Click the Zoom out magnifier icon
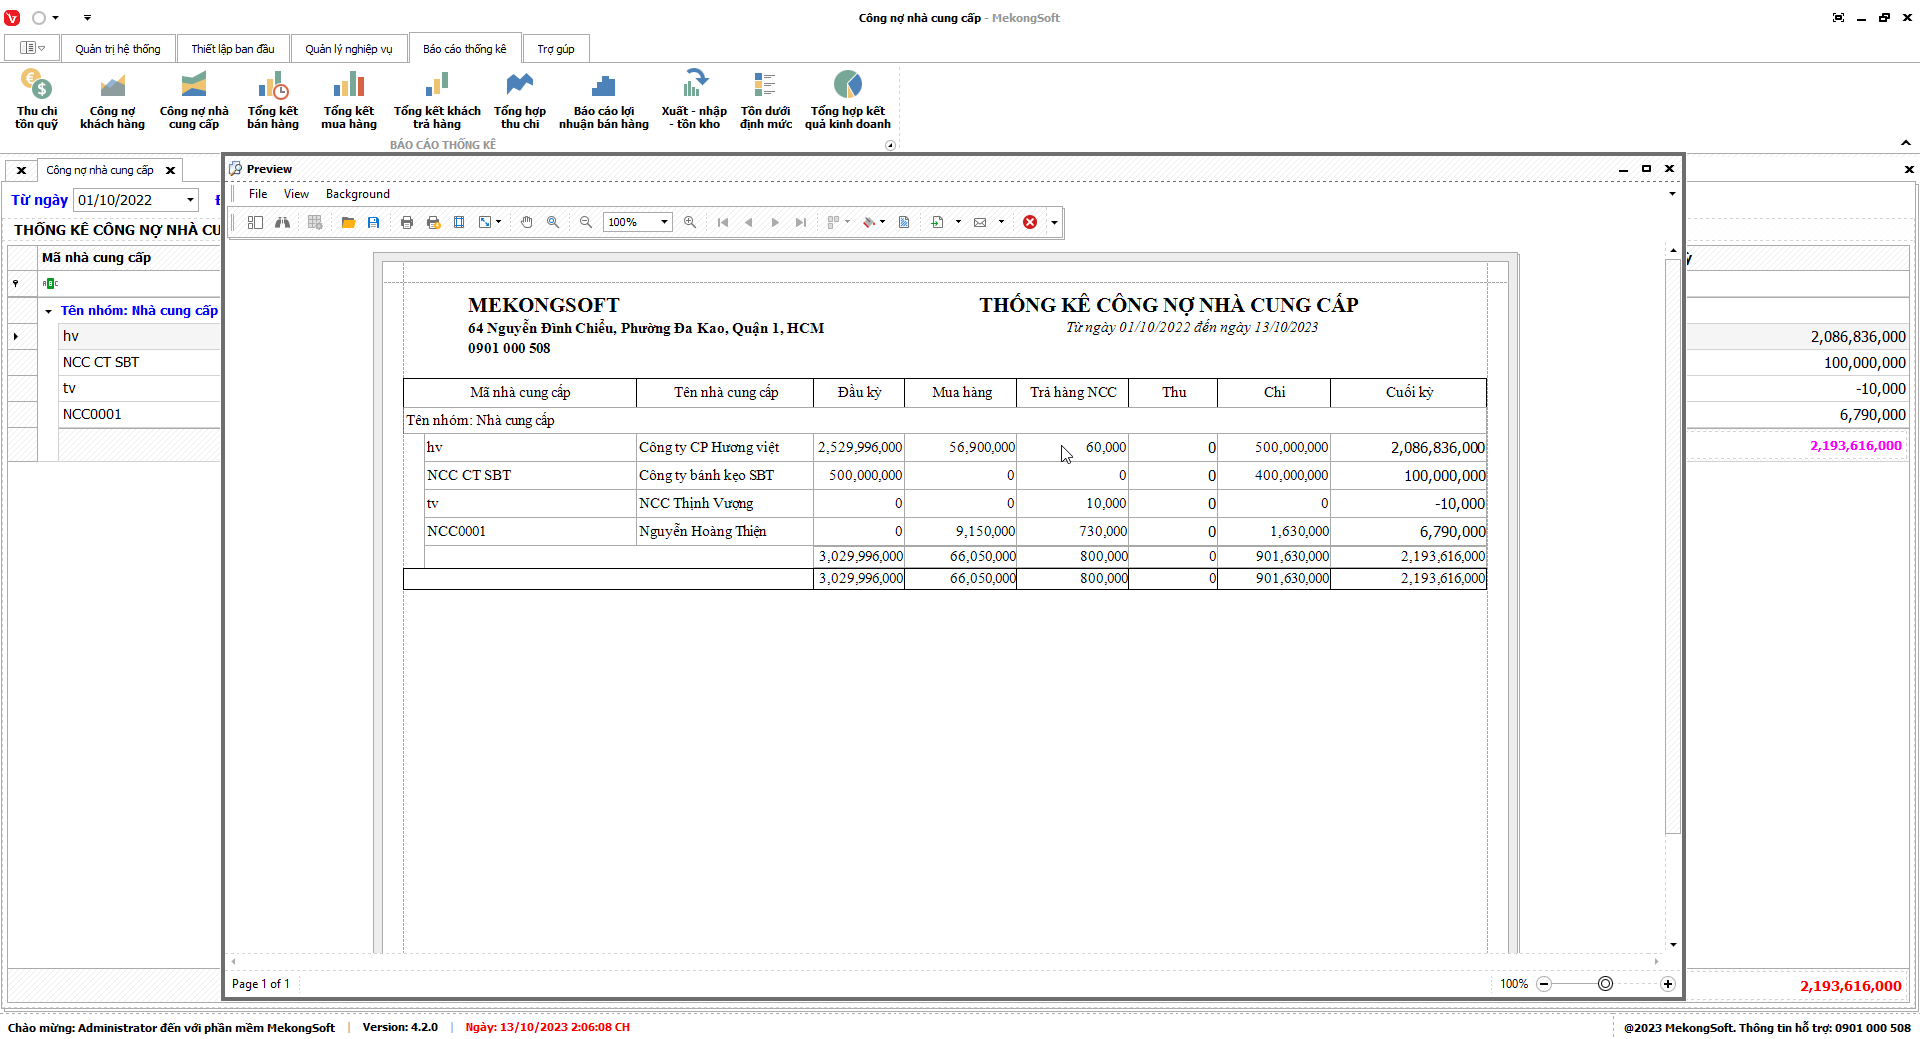The height and width of the screenshot is (1039, 1920). click(586, 222)
